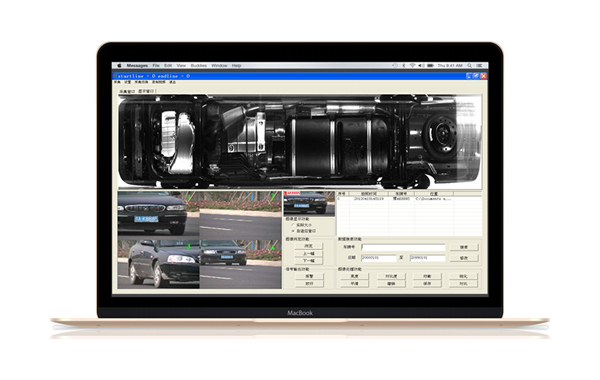Switch to the 显示窗口 display tab

click(x=146, y=91)
